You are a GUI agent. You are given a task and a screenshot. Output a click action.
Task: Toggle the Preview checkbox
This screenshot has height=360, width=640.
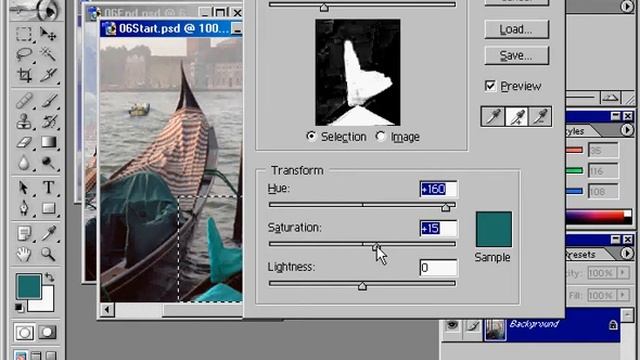click(x=490, y=86)
